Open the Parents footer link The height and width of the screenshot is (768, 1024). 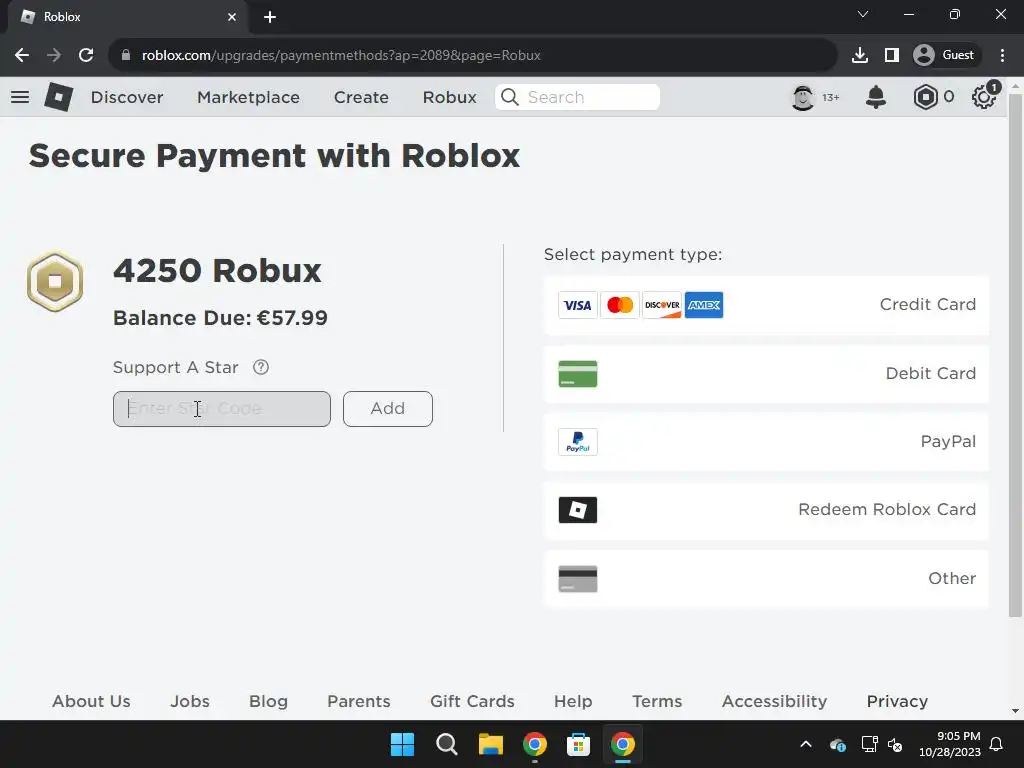tap(359, 701)
